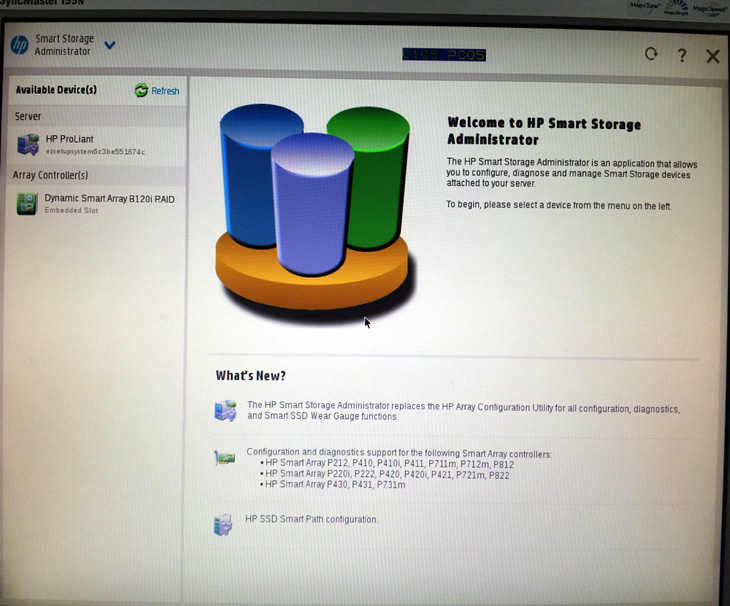730x606 pixels.
Task: Select the HP ProLiant server entry
Action: (97, 145)
